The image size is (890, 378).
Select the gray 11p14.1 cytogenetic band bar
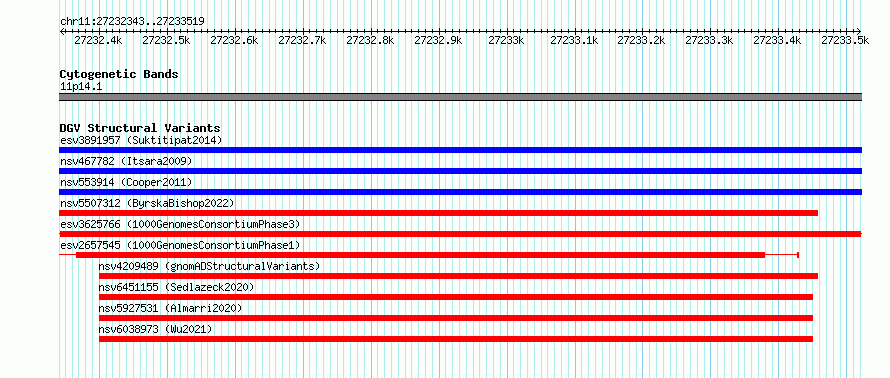[x=460, y=97]
